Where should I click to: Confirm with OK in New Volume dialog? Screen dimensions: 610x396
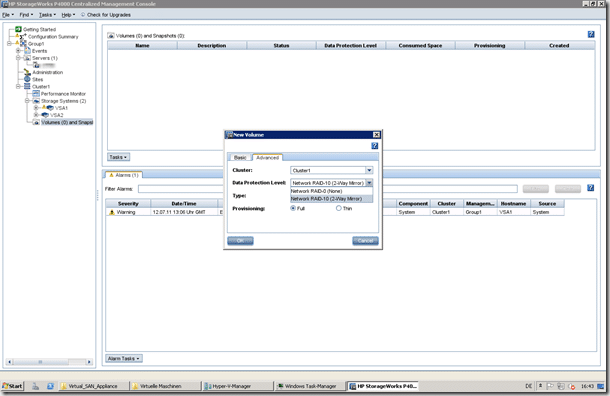[240, 241]
